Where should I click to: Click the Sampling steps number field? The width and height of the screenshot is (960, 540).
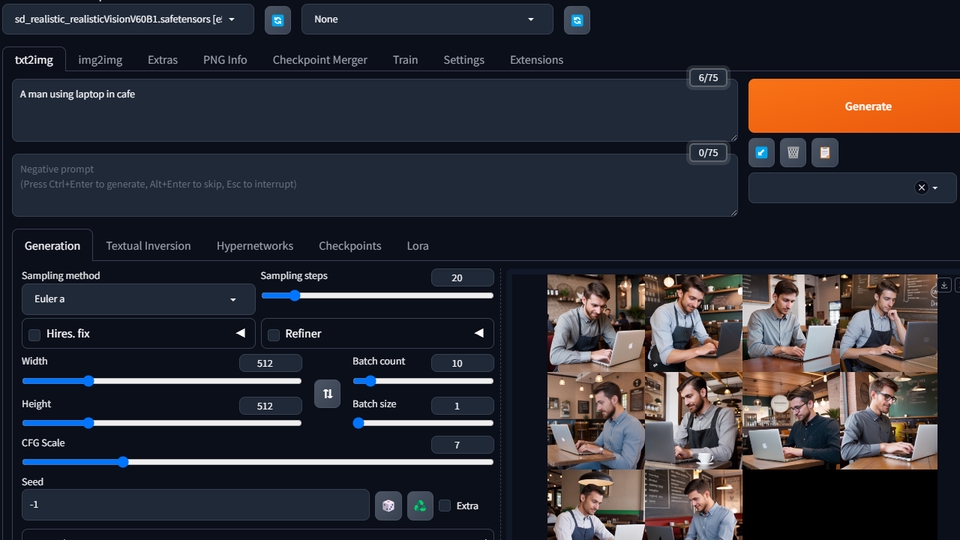(x=462, y=278)
